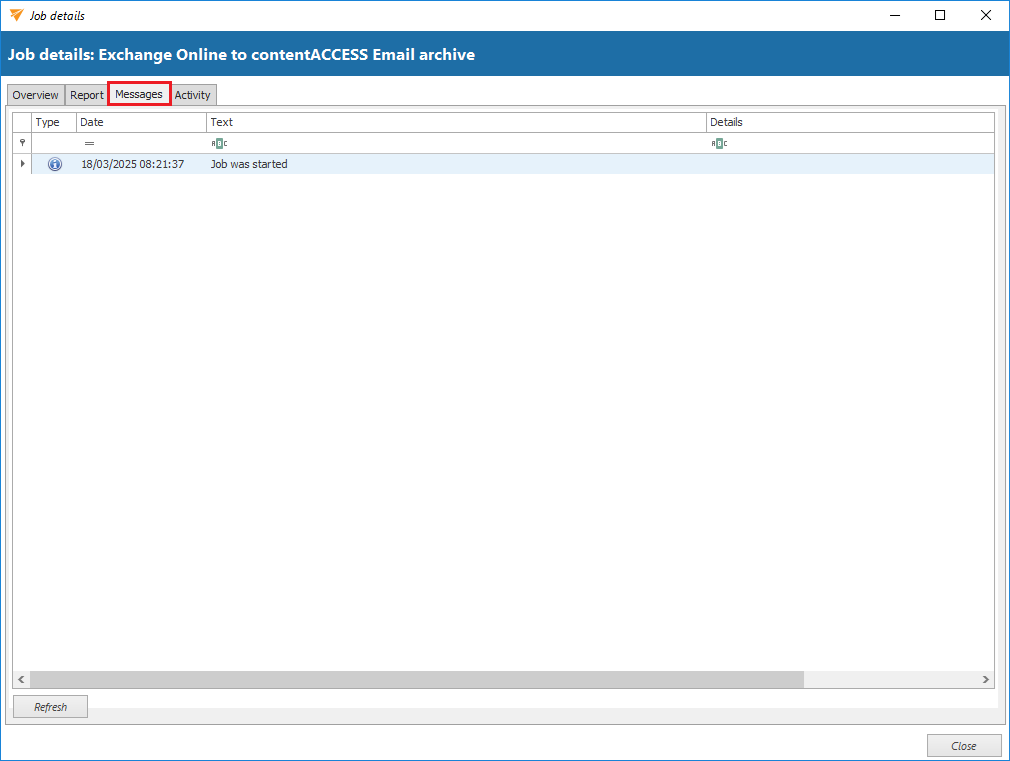This screenshot has height=761, width=1010.
Task: Click the app logo in the title bar
Action: click(x=17, y=15)
